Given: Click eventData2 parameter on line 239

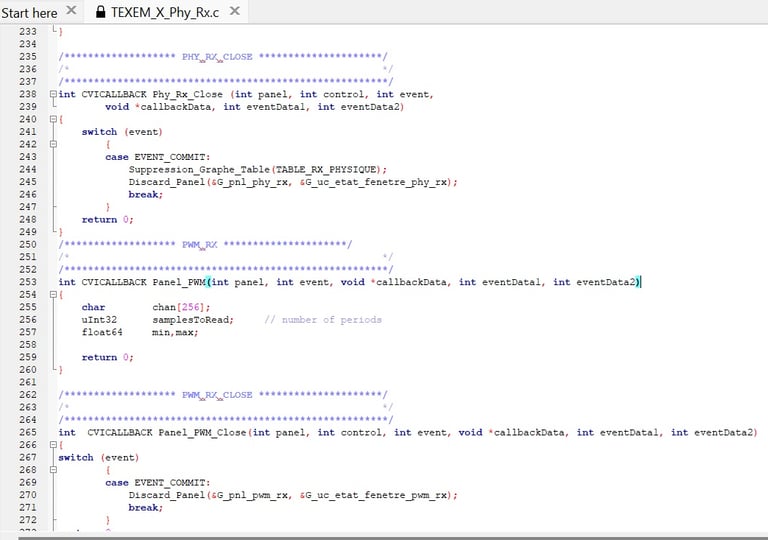Looking at the screenshot, I should pyautogui.click(x=370, y=107).
